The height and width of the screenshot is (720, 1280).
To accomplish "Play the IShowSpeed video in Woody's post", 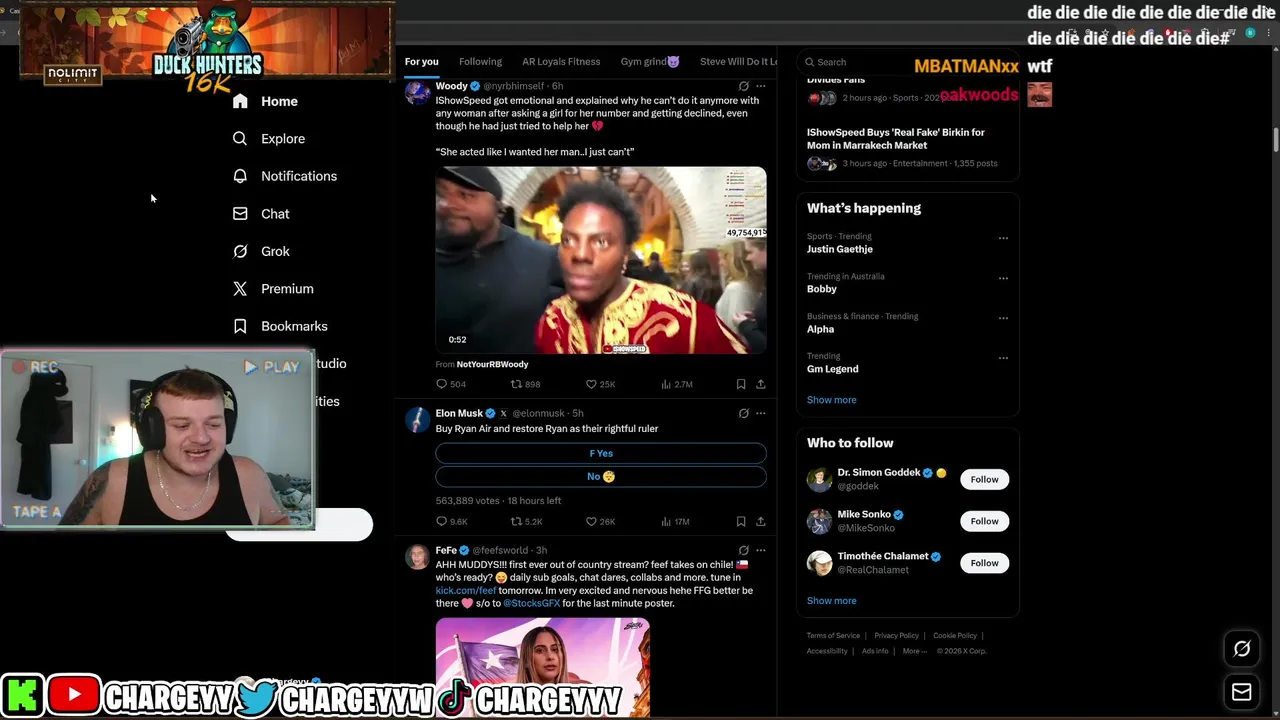I will click(x=601, y=260).
